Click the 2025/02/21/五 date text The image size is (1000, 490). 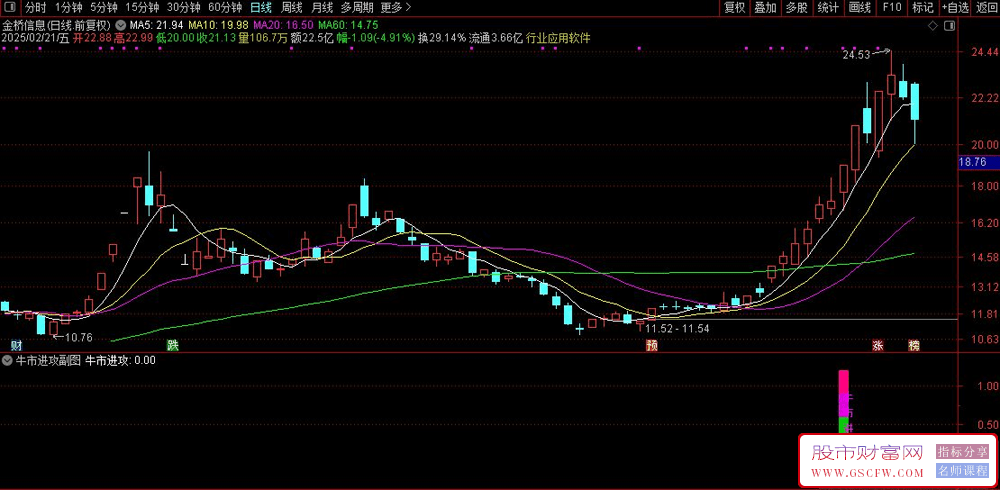[35, 38]
